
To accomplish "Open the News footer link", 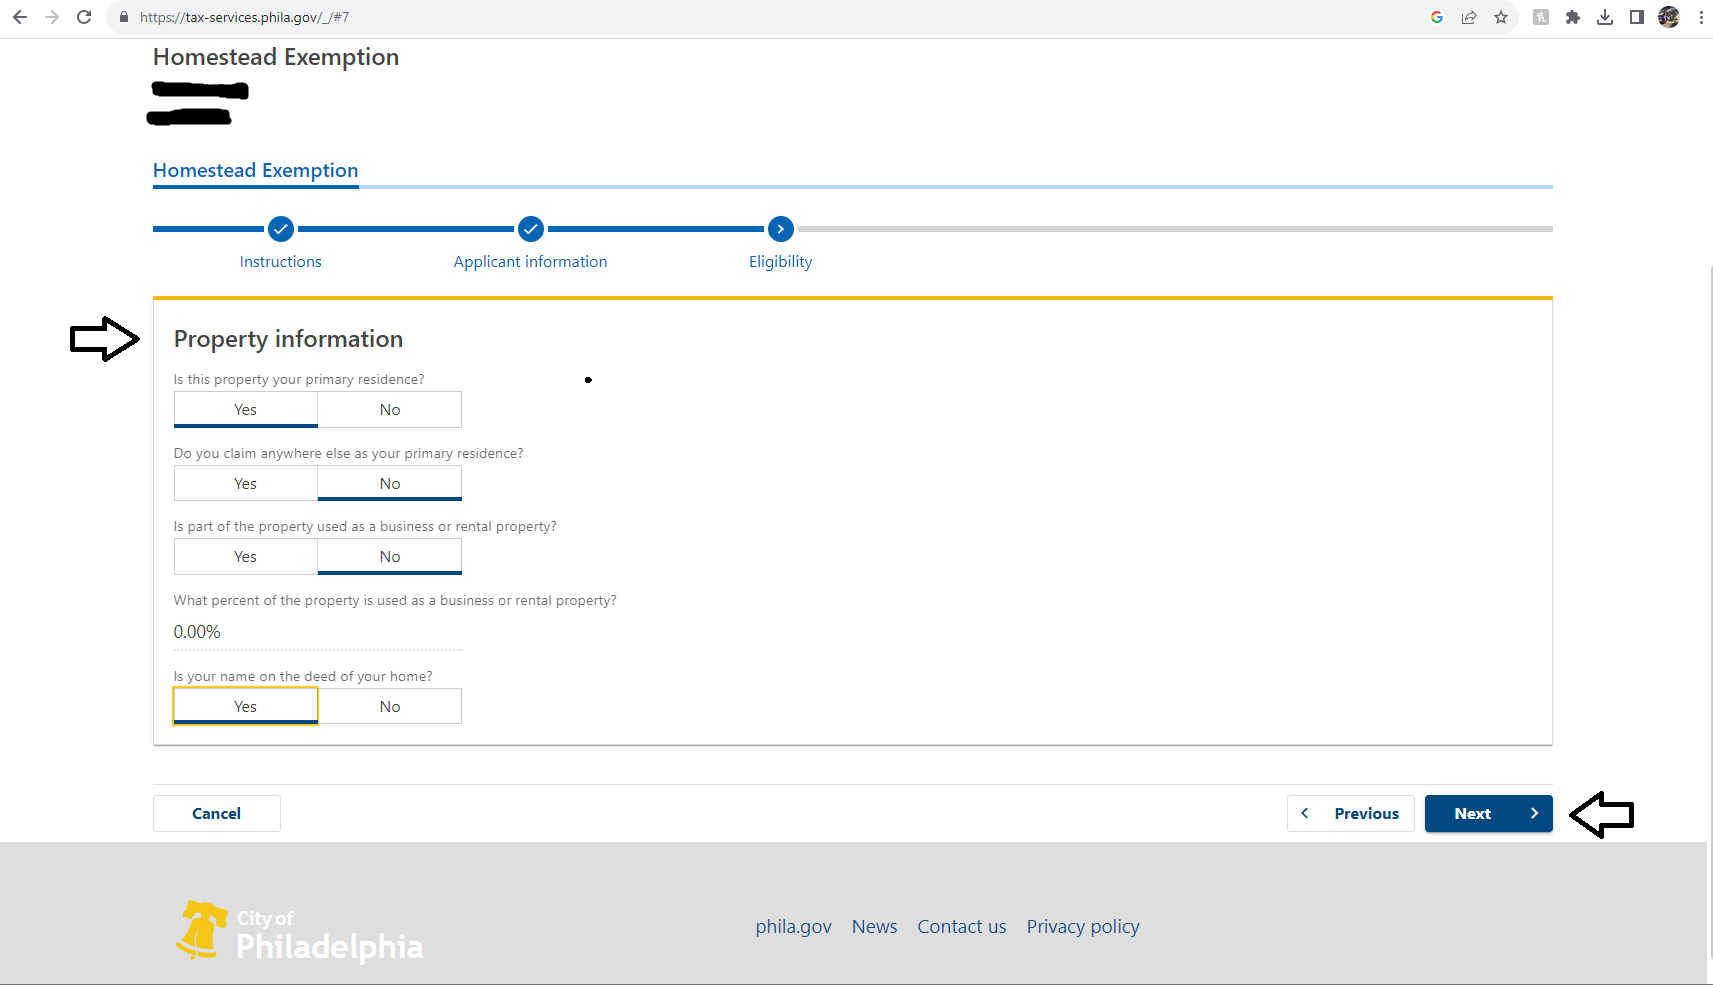I will 875,927.
